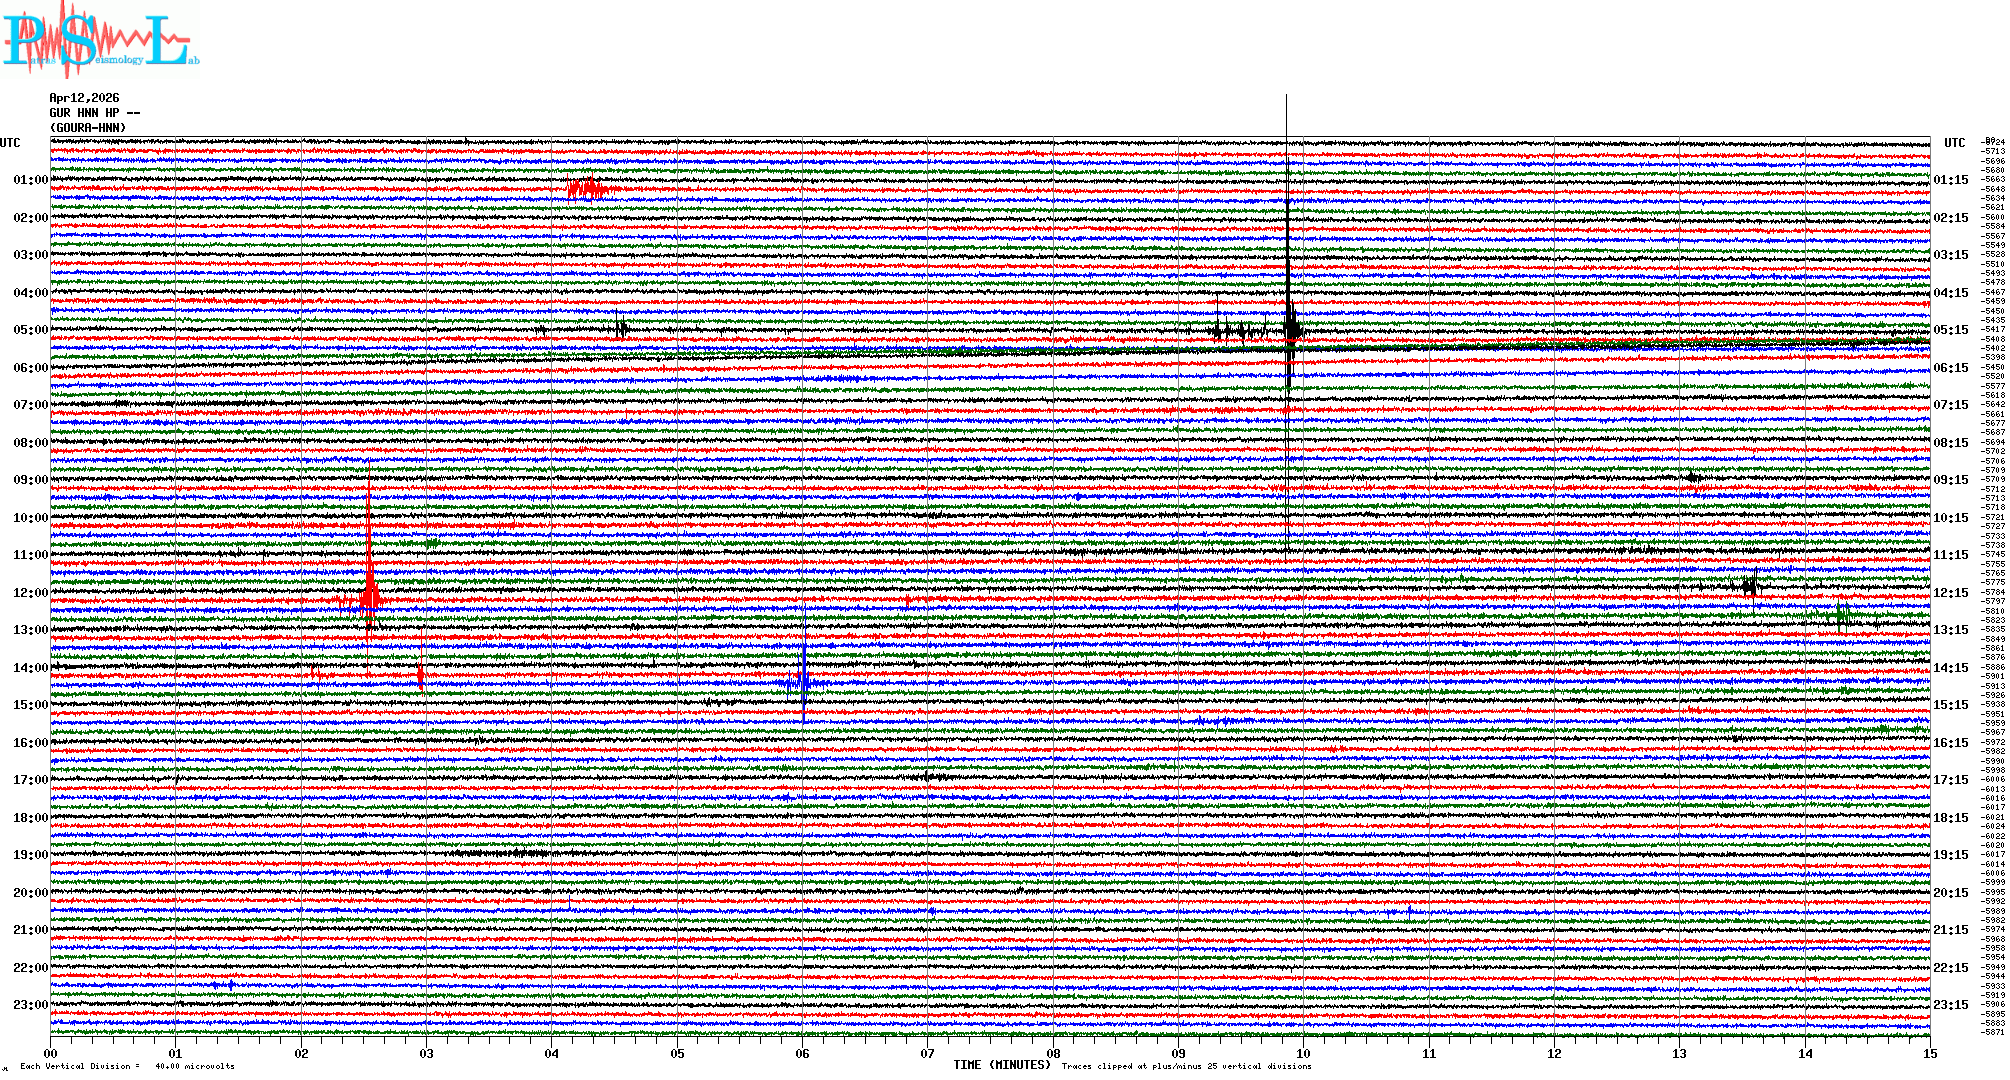Click the 05:00 hour label on left
Image resolution: width=2010 pixels, height=1080 pixels.
(x=30, y=330)
